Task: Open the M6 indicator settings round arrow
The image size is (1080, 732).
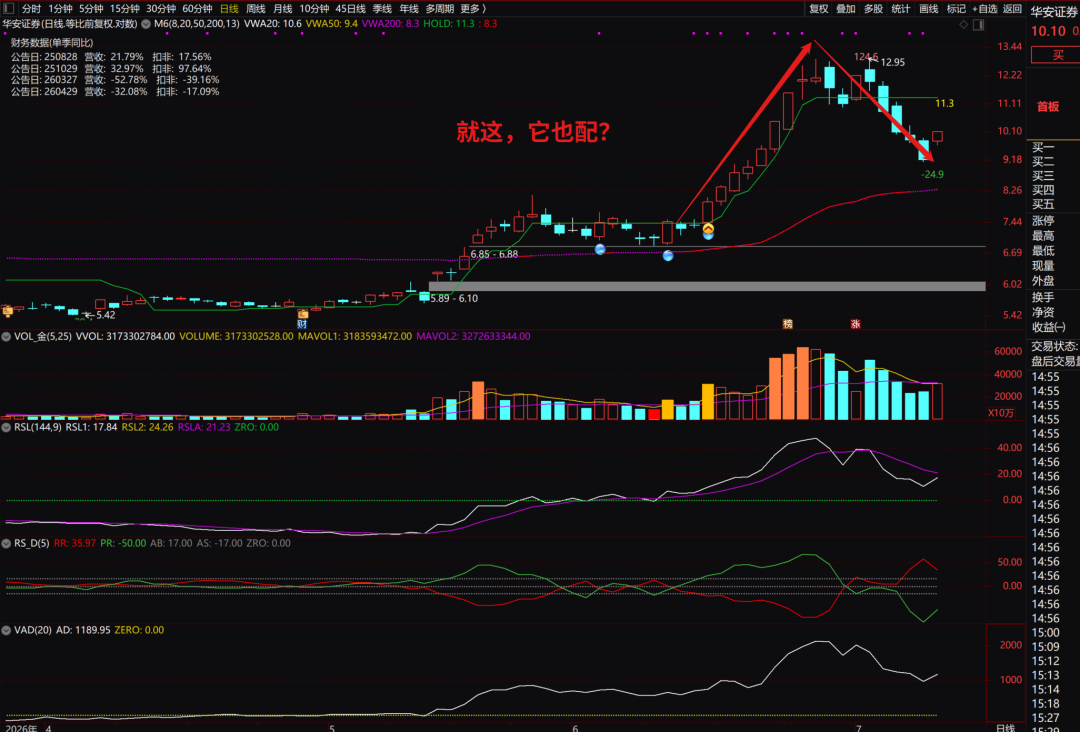Action: [146, 24]
